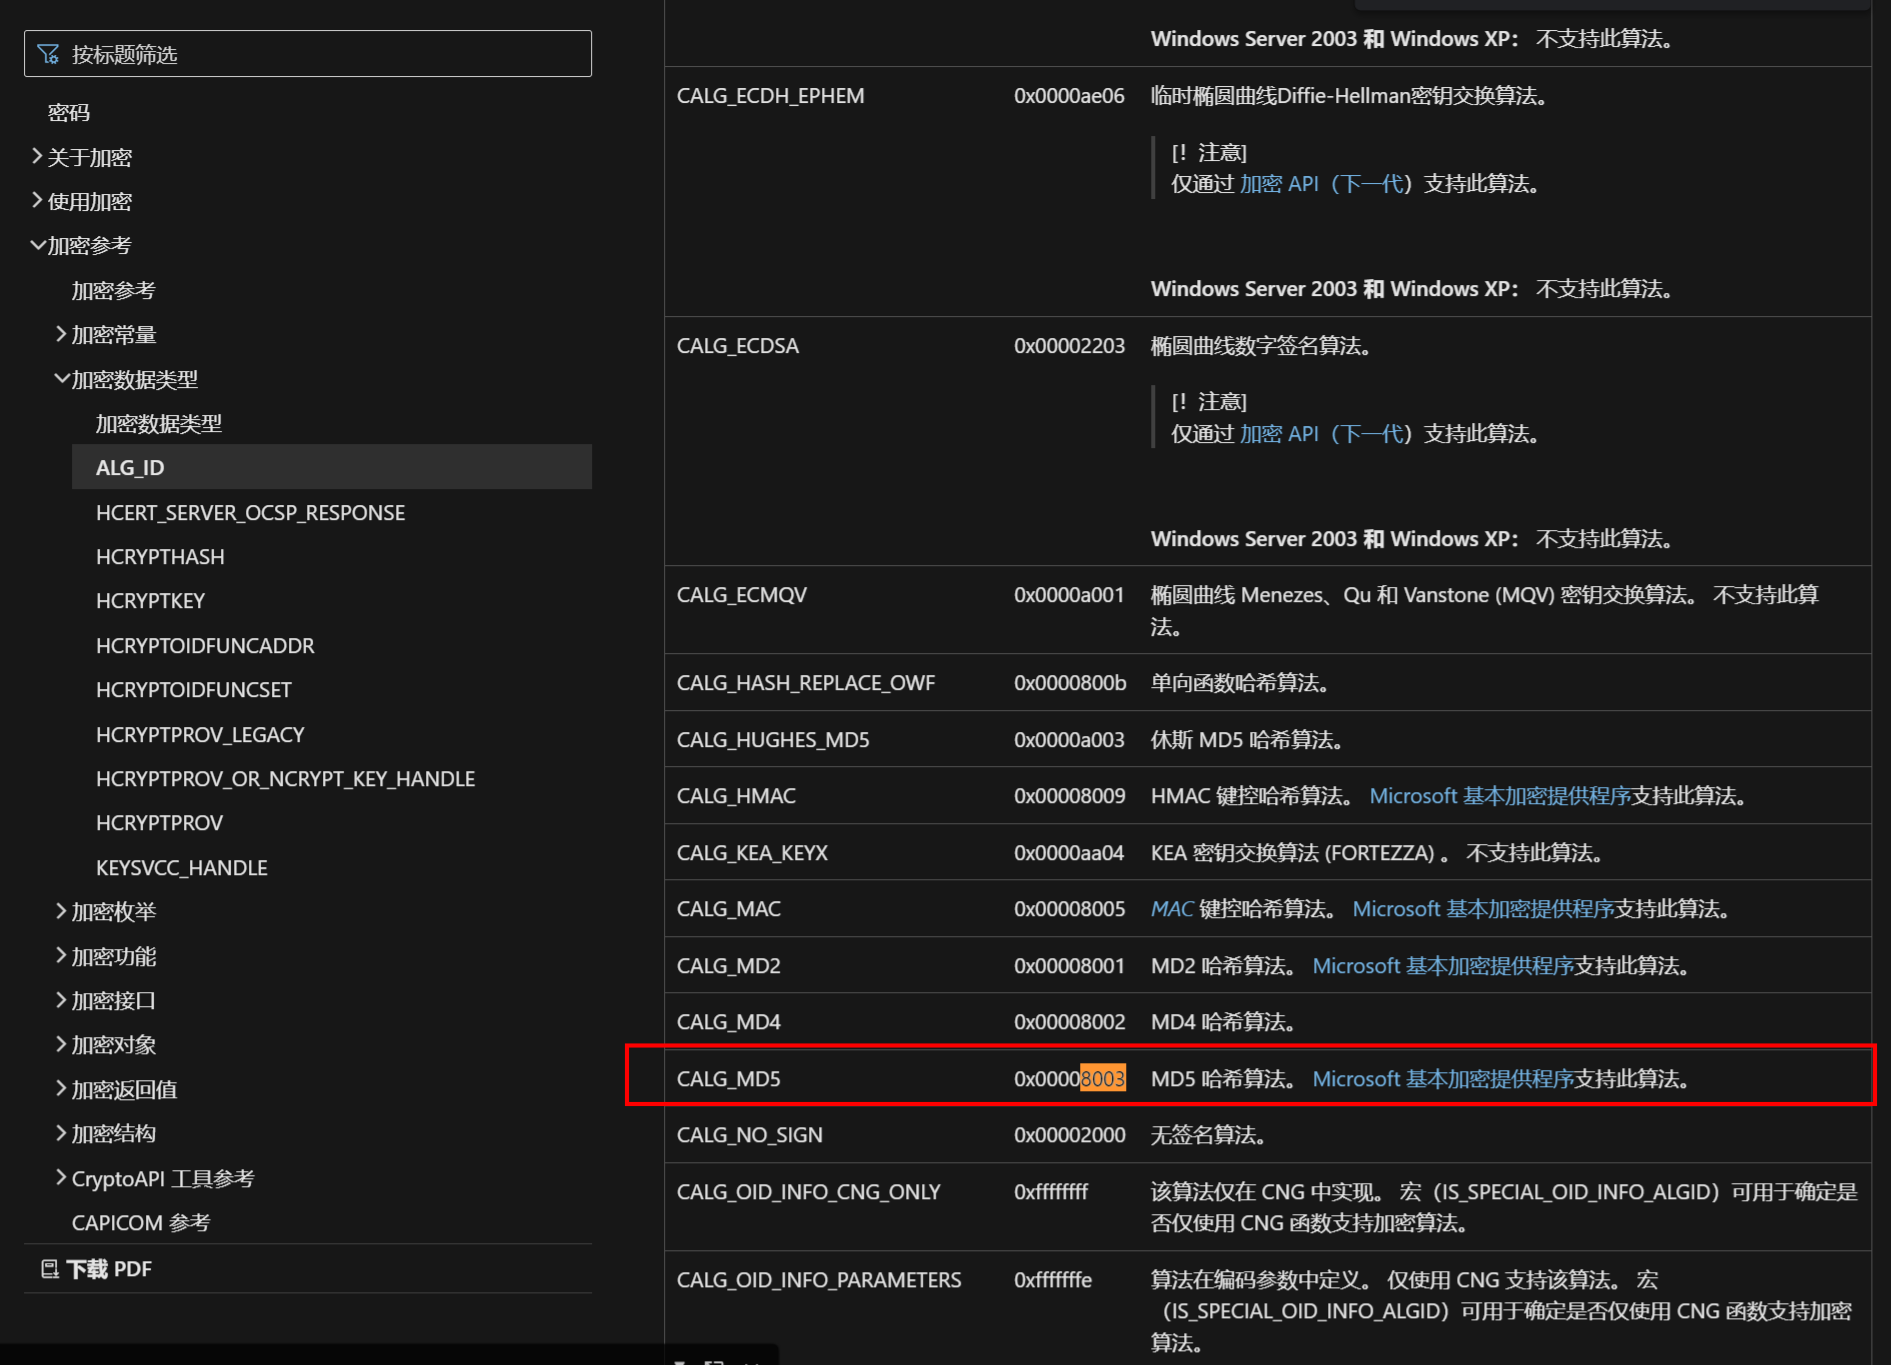Image resolution: width=1891 pixels, height=1365 pixels.
Task: Type in the 按标题筛选 filter field
Action: point(320,54)
